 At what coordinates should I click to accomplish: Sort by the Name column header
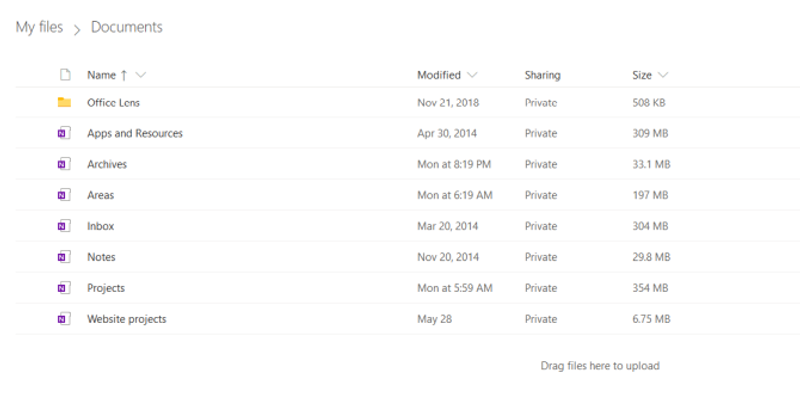[x=102, y=75]
